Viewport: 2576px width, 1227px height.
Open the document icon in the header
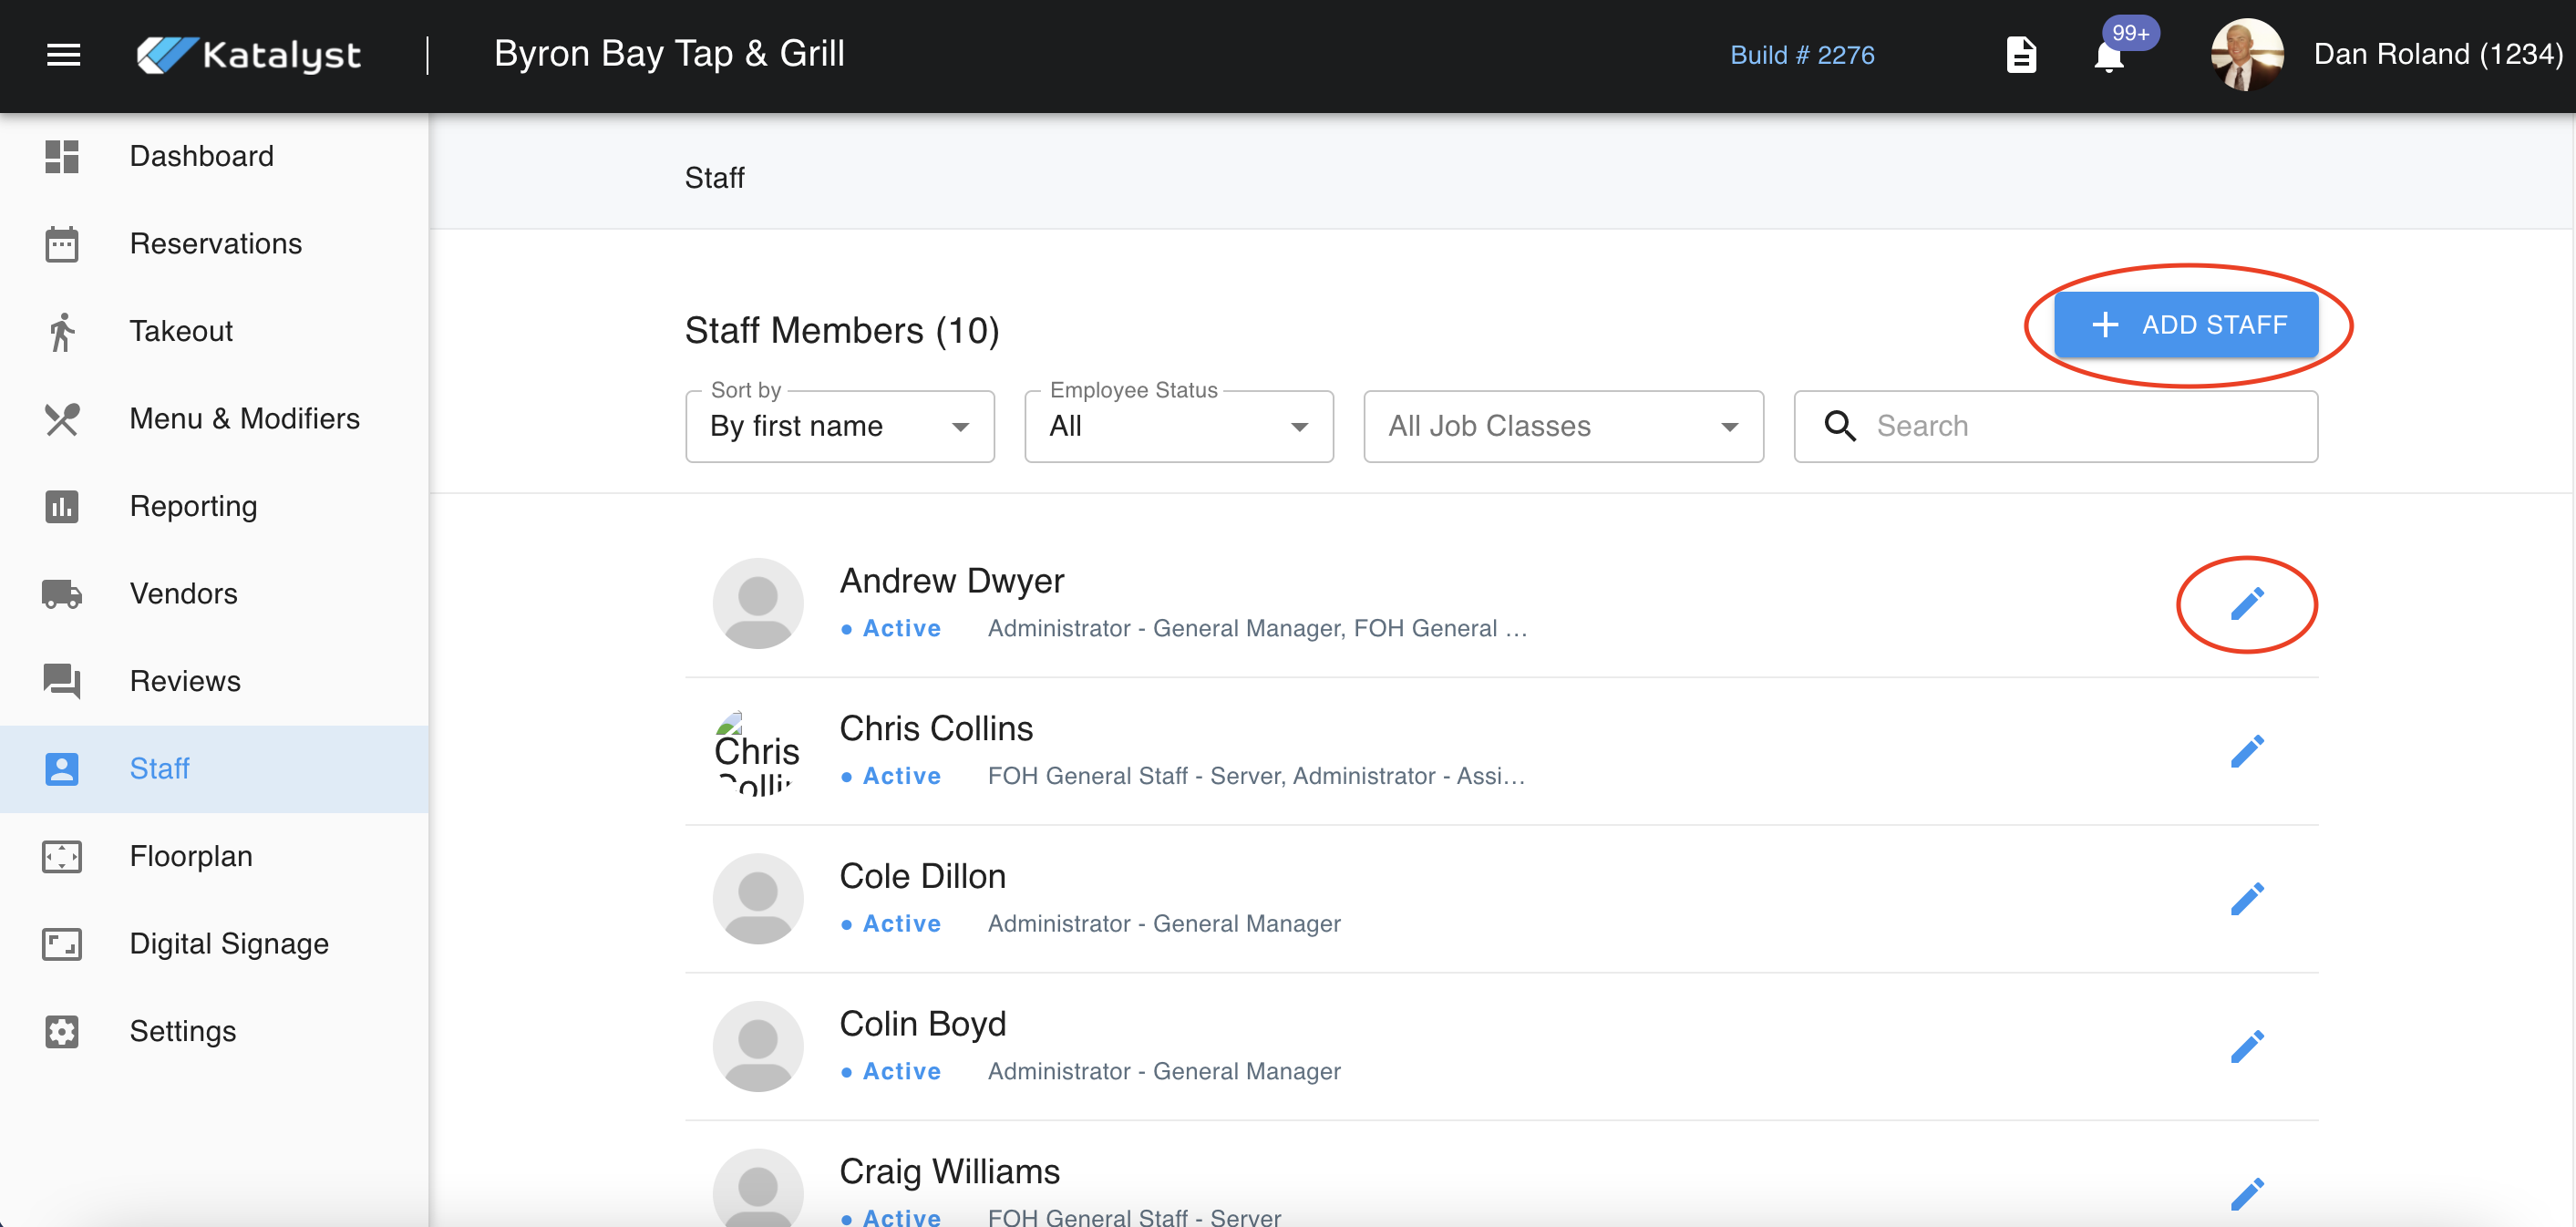(2021, 55)
